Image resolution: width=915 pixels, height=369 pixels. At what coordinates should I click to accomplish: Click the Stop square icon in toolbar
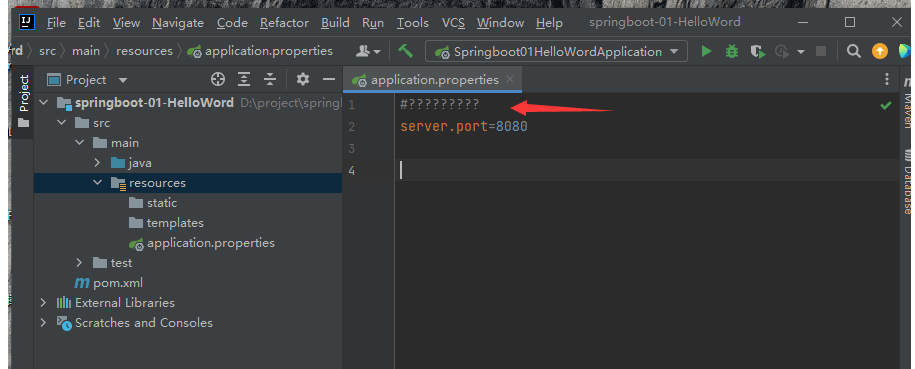[821, 51]
